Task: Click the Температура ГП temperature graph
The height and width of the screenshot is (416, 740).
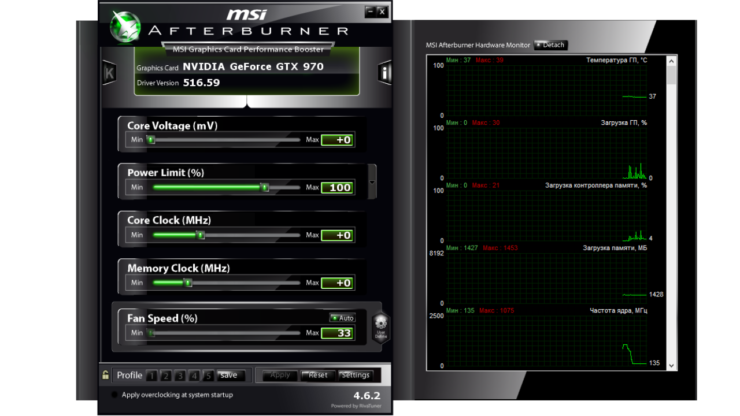Action: point(546,90)
